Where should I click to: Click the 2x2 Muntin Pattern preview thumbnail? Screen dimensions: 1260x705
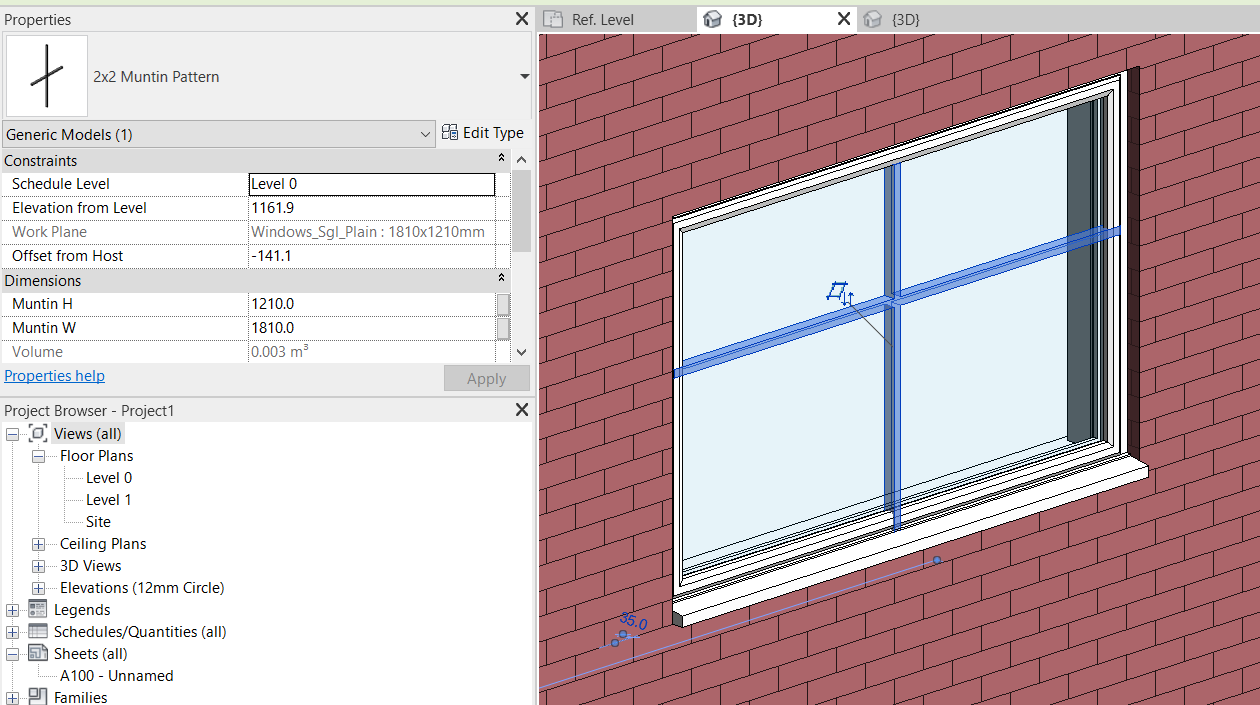click(x=46, y=75)
